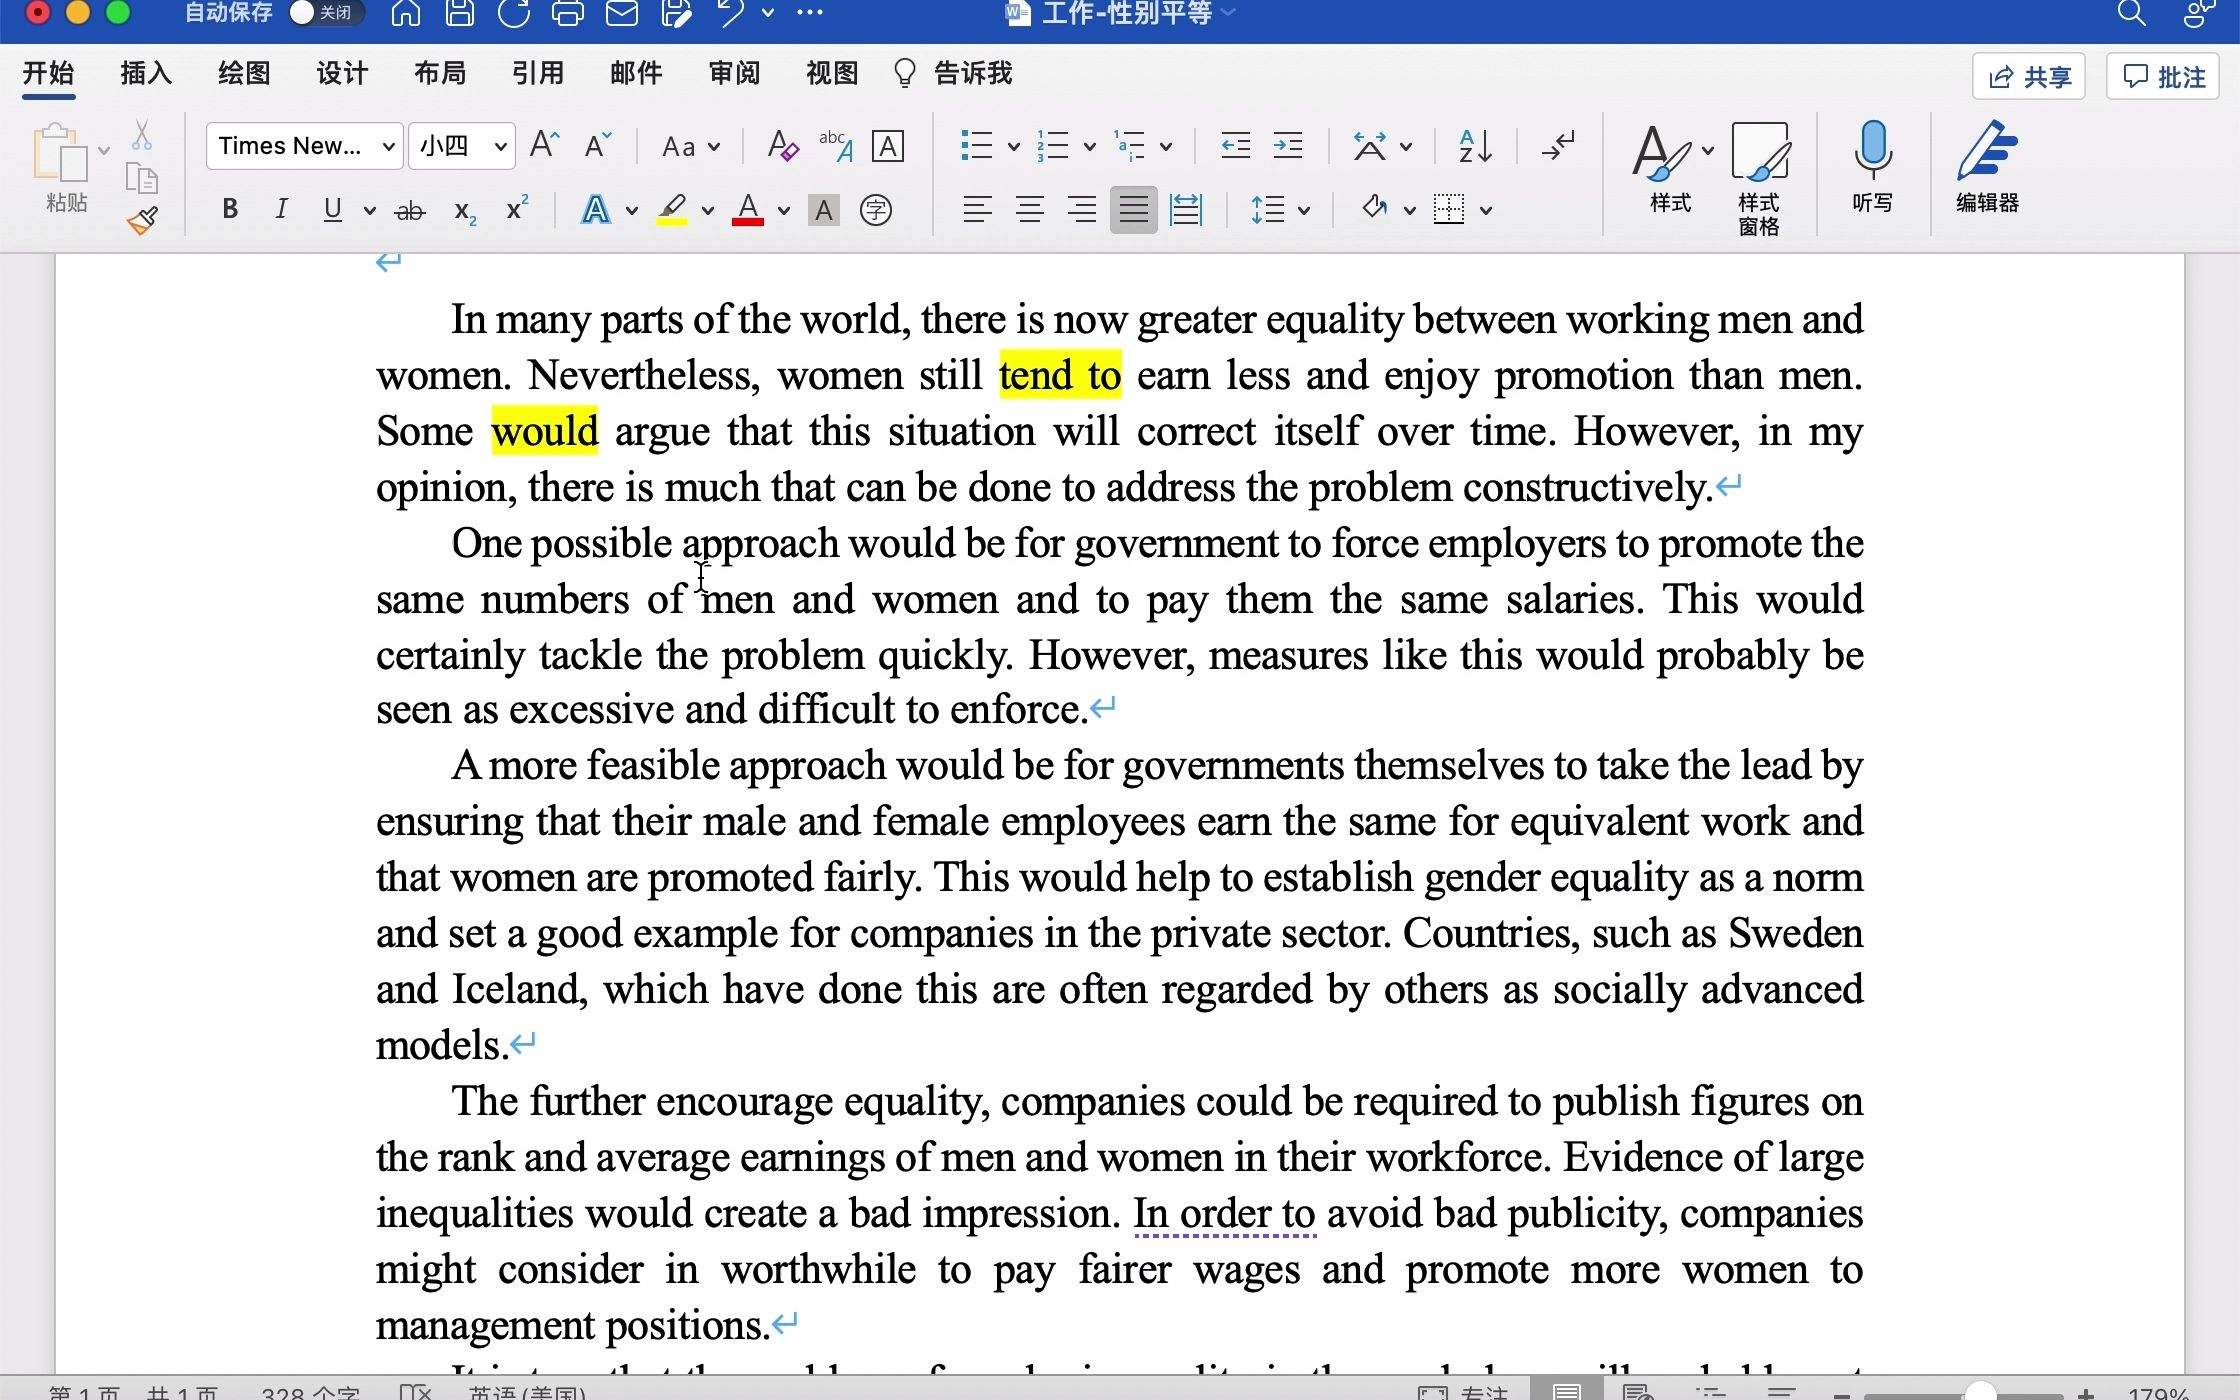Click the Print Layout view icon in the status bar
2240x1400 pixels.
pos(1567,1391)
